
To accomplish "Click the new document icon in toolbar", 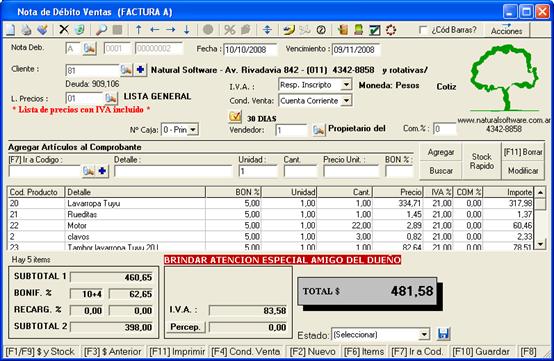I will tap(10, 30).
